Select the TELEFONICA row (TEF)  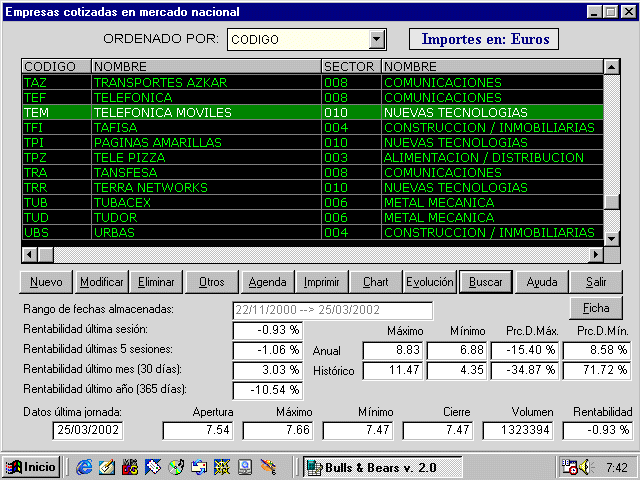tap(313, 98)
